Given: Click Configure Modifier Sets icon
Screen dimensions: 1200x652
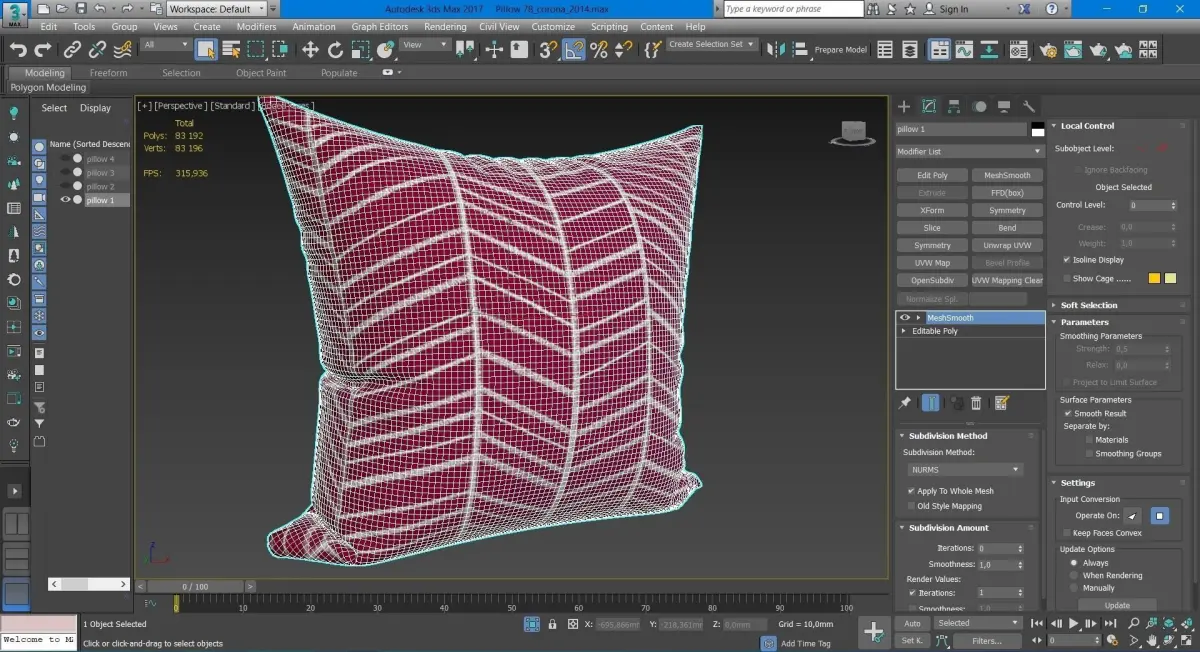Looking at the screenshot, I should [1002, 403].
